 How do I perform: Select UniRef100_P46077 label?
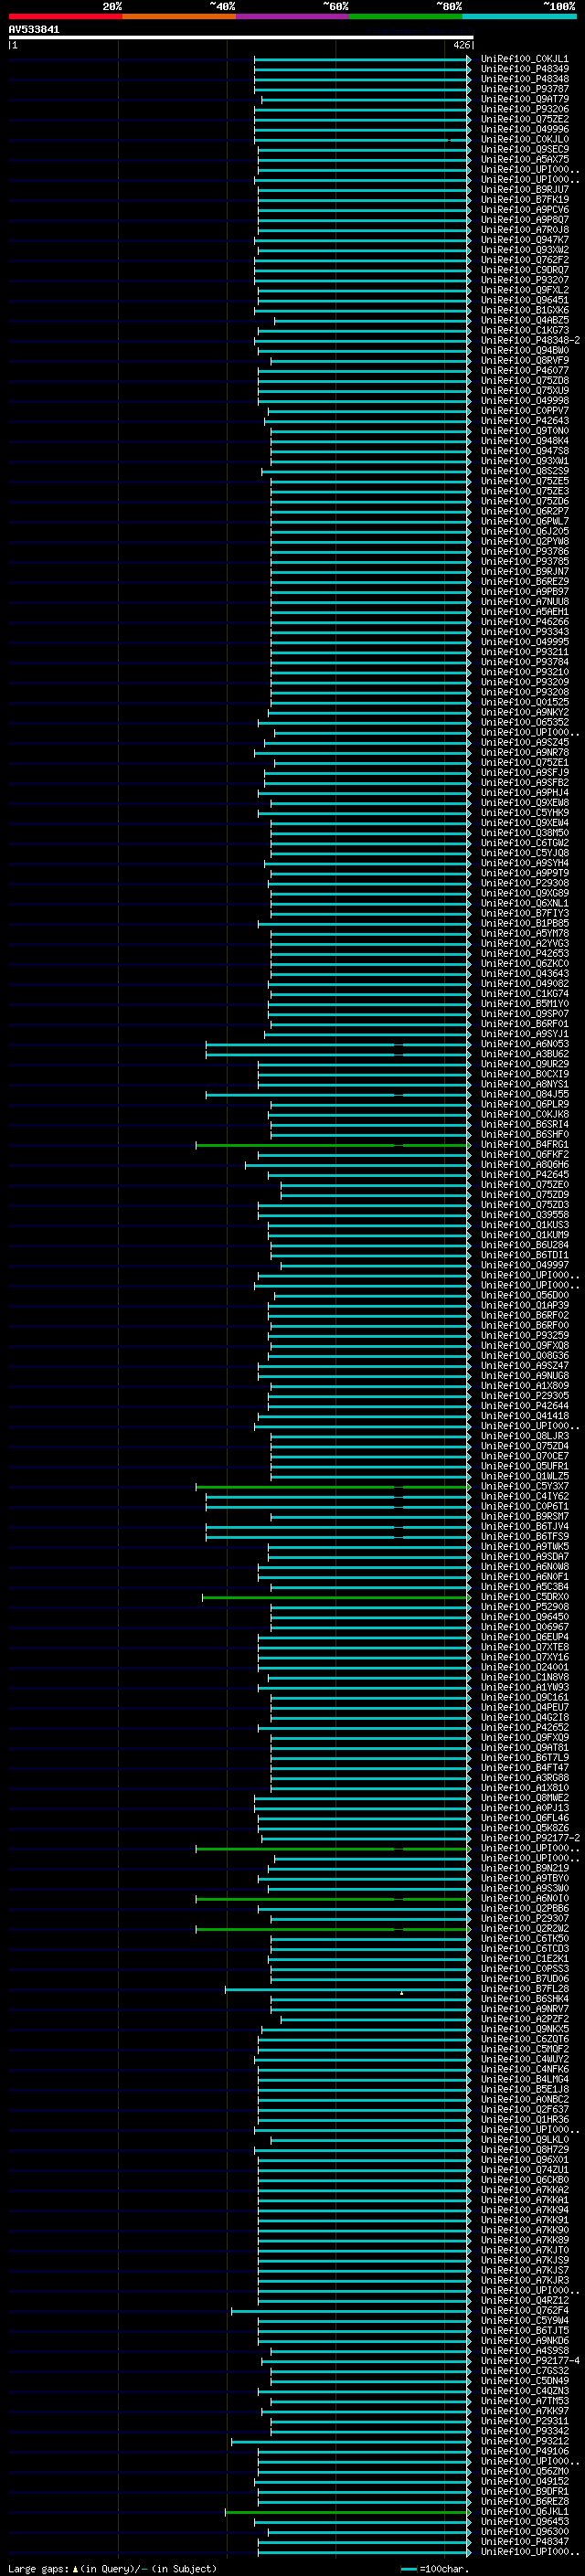tap(524, 370)
